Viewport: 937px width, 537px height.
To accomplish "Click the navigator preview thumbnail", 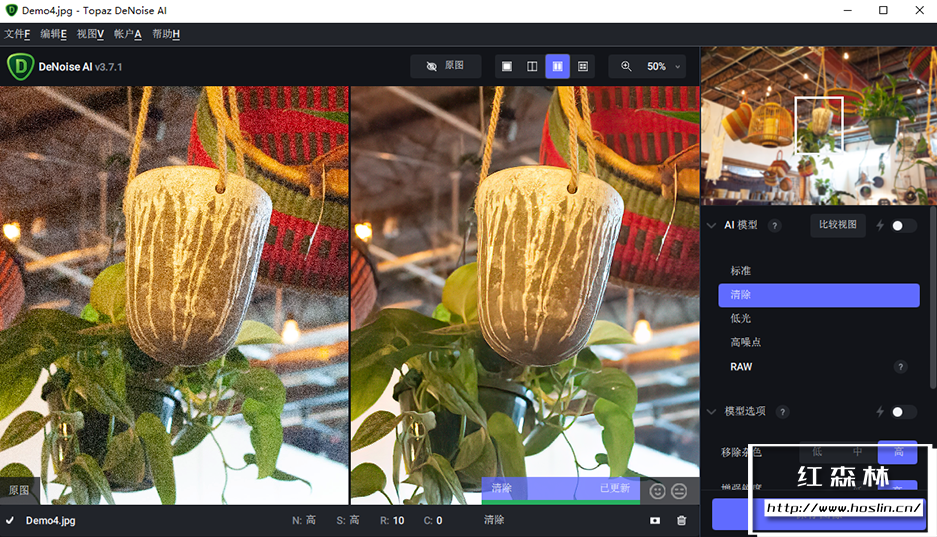I will [819, 126].
